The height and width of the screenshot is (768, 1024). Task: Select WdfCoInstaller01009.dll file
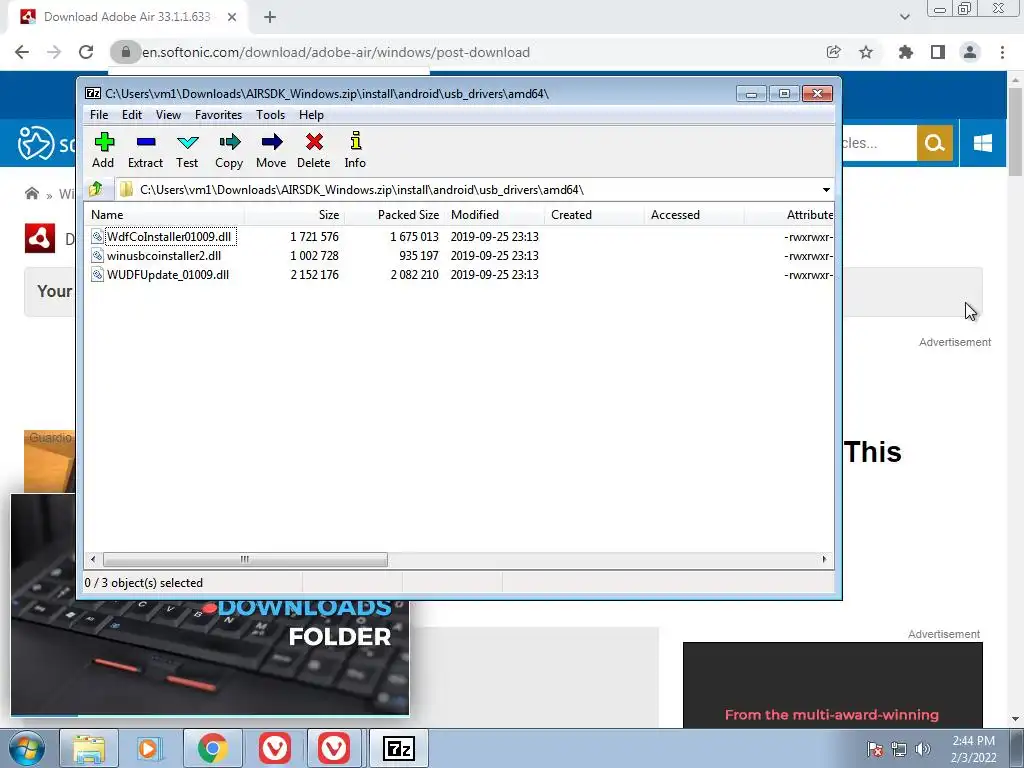(x=169, y=236)
